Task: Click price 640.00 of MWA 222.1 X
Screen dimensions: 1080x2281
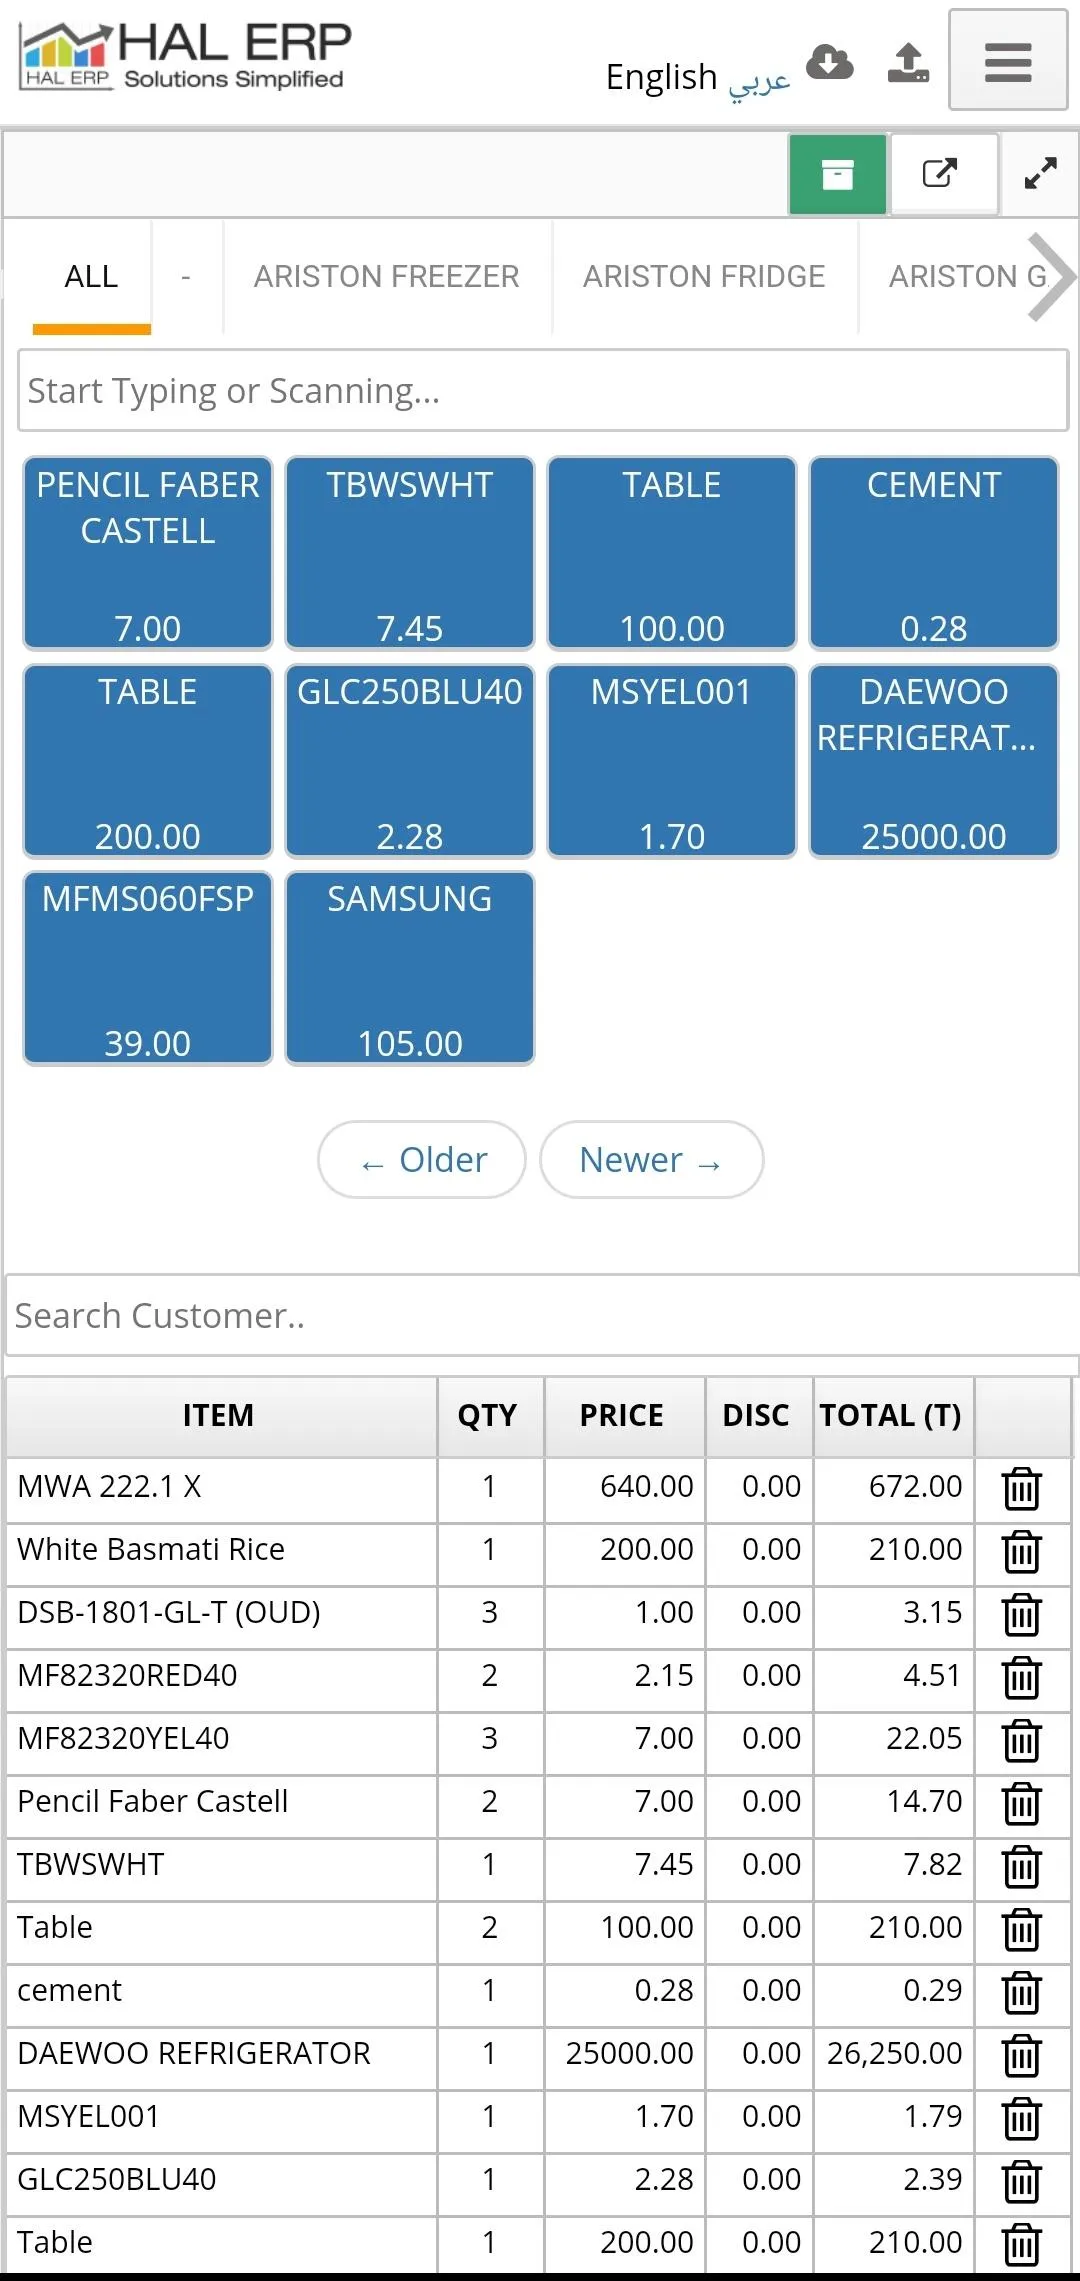Action: tap(646, 1487)
